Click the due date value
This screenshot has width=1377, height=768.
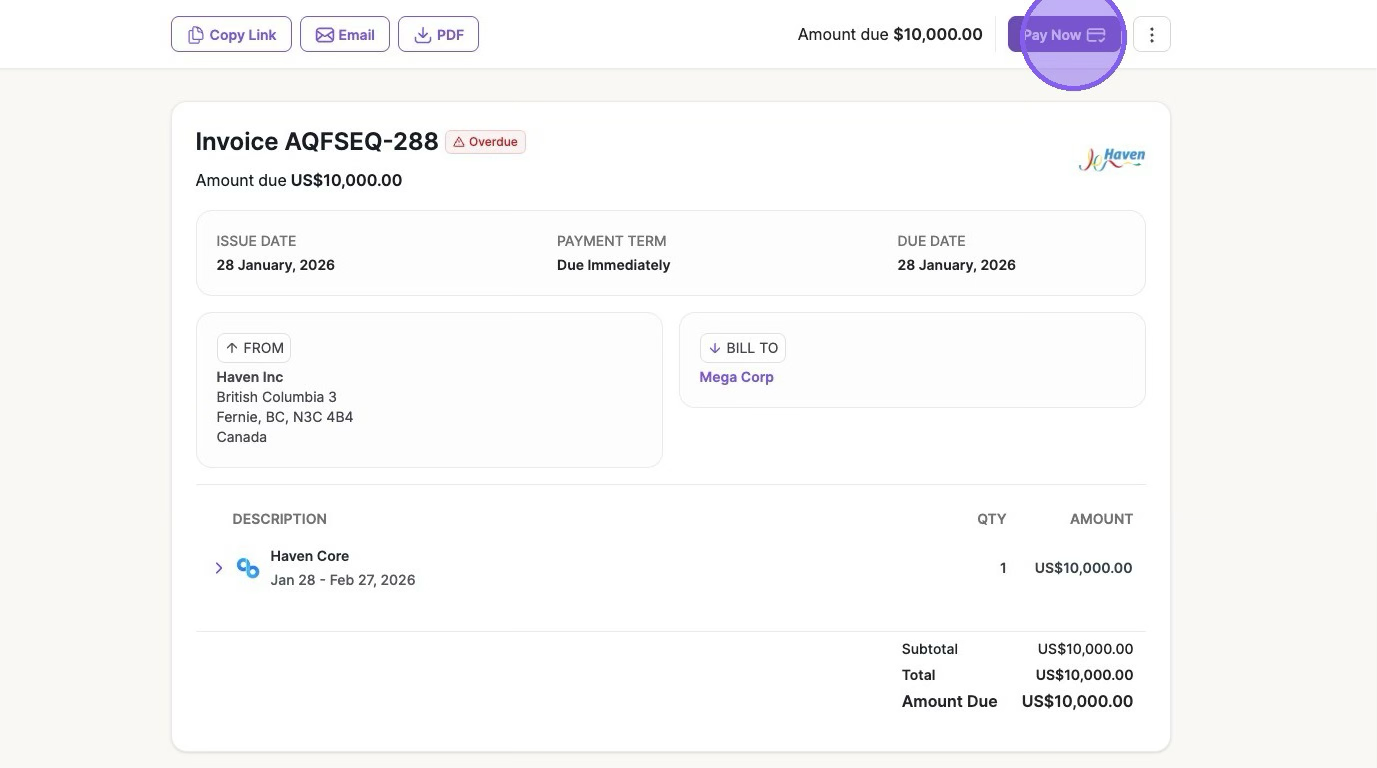point(956,265)
